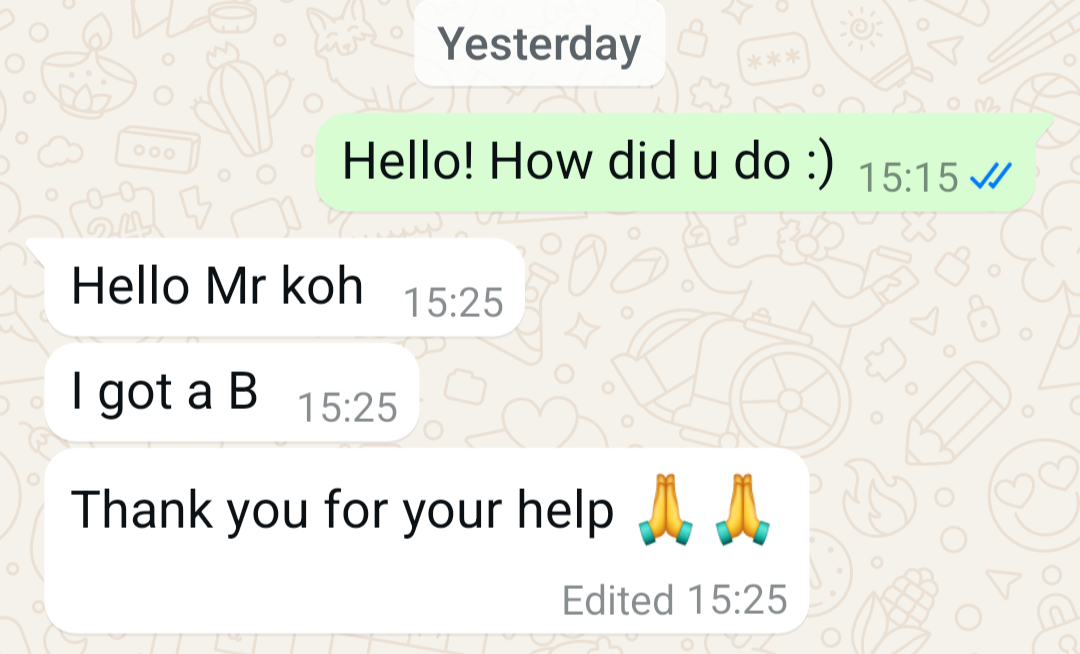This screenshot has height=654, width=1080.
Task: Tap the letter 'B' in grade message
Action: click(x=243, y=390)
